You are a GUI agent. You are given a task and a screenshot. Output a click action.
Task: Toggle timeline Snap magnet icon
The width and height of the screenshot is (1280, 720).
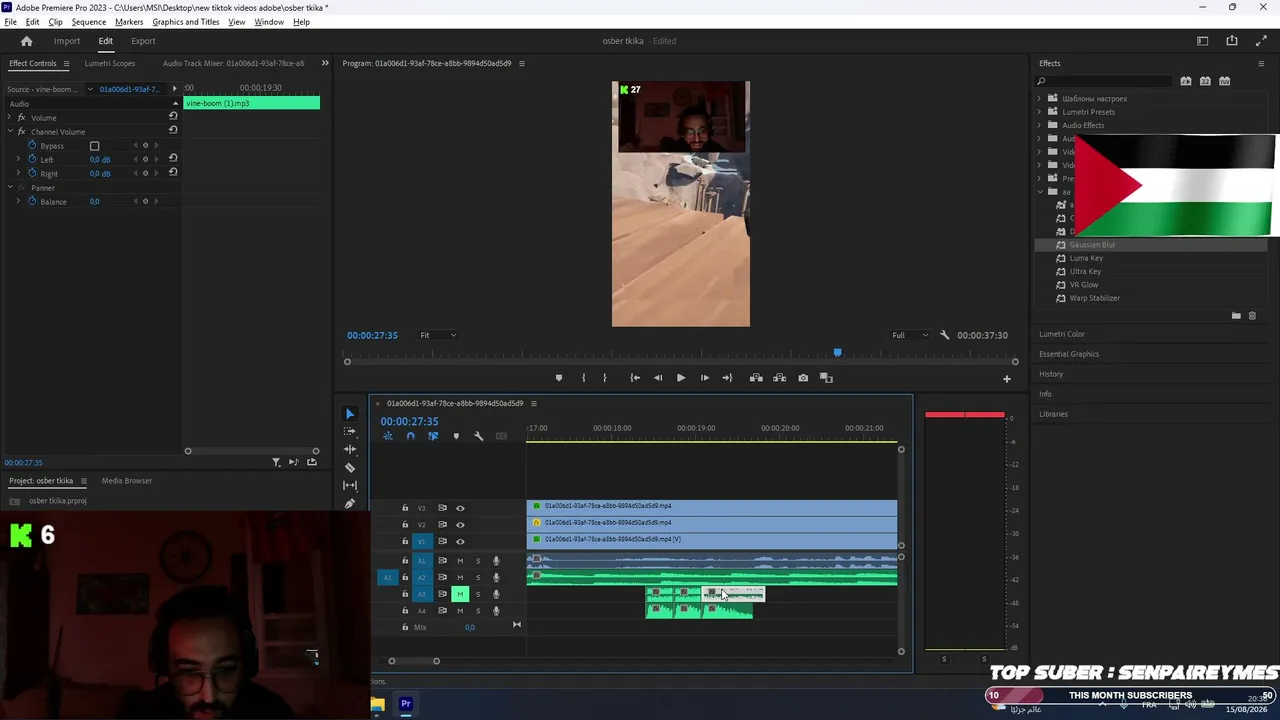click(x=410, y=436)
